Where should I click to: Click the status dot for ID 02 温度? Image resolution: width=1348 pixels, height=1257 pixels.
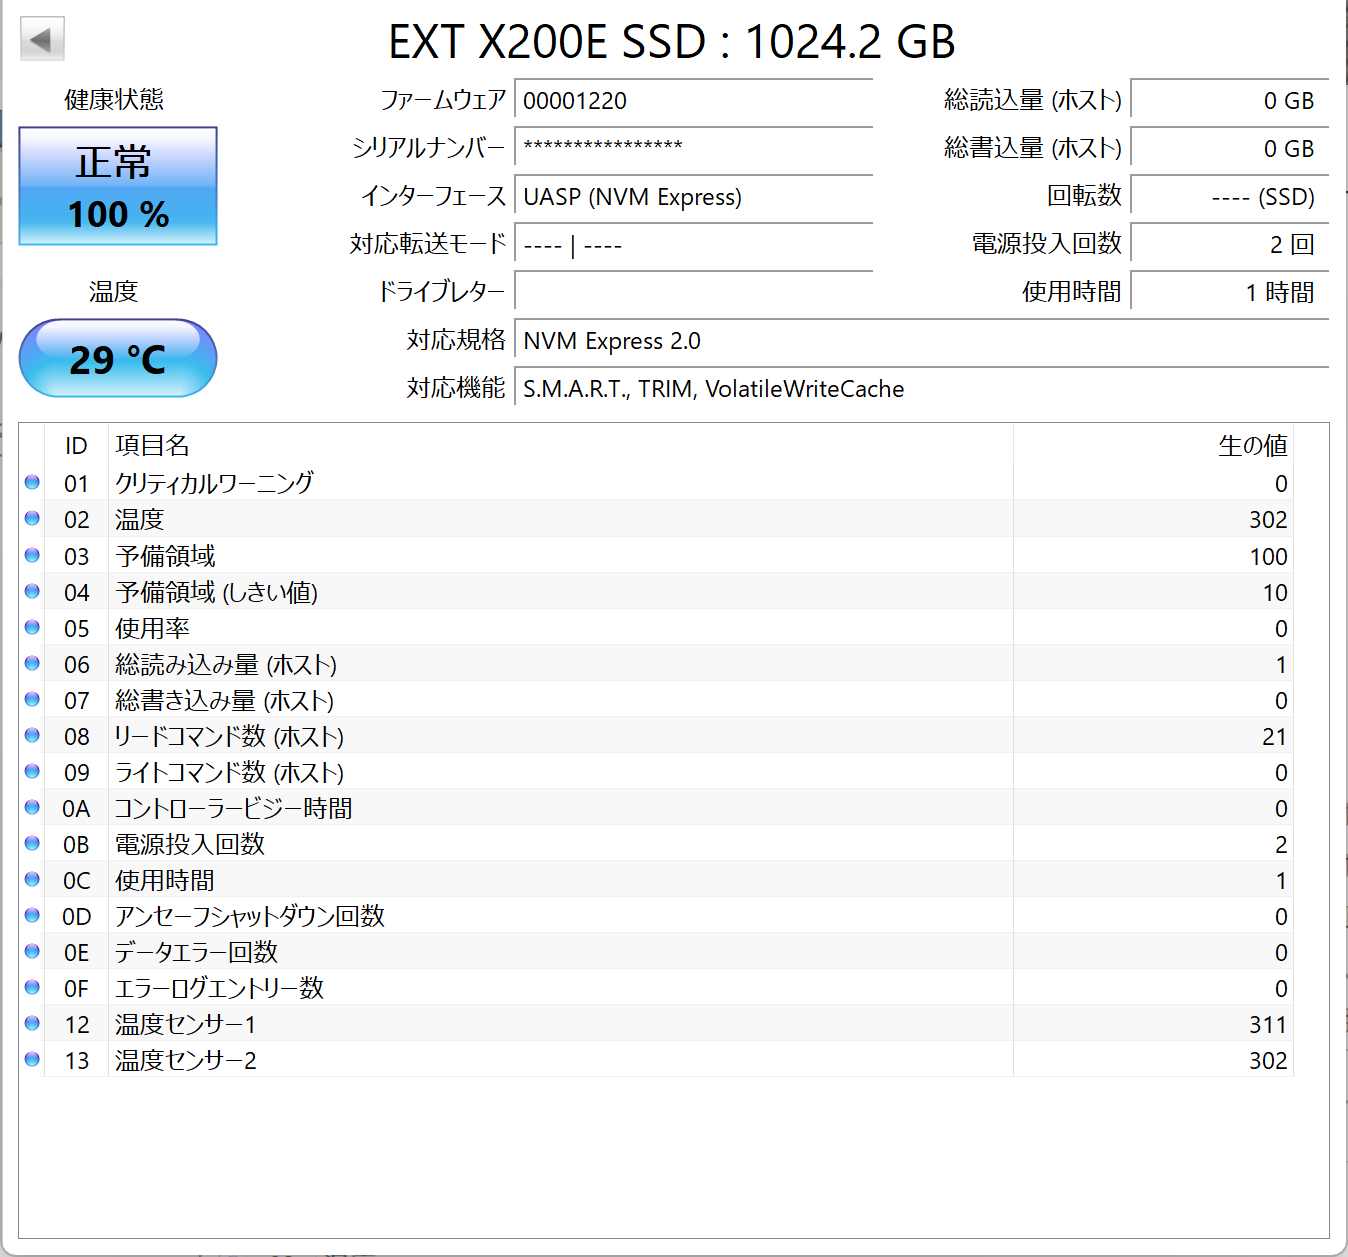click(32, 518)
